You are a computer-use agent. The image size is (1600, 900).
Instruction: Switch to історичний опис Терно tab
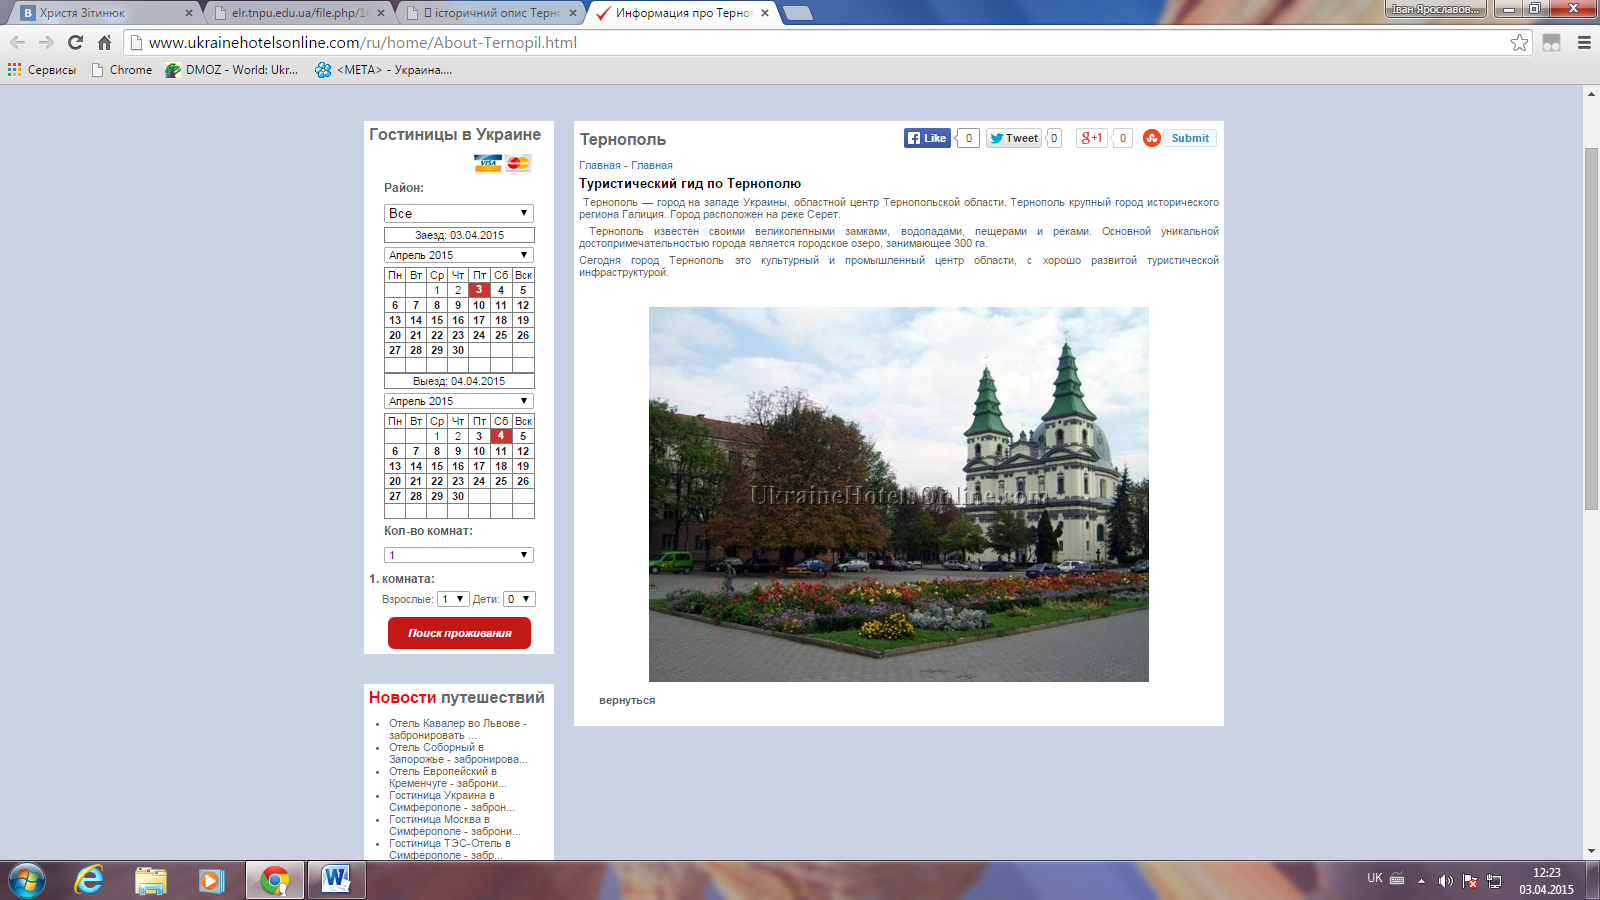(490, 13)
